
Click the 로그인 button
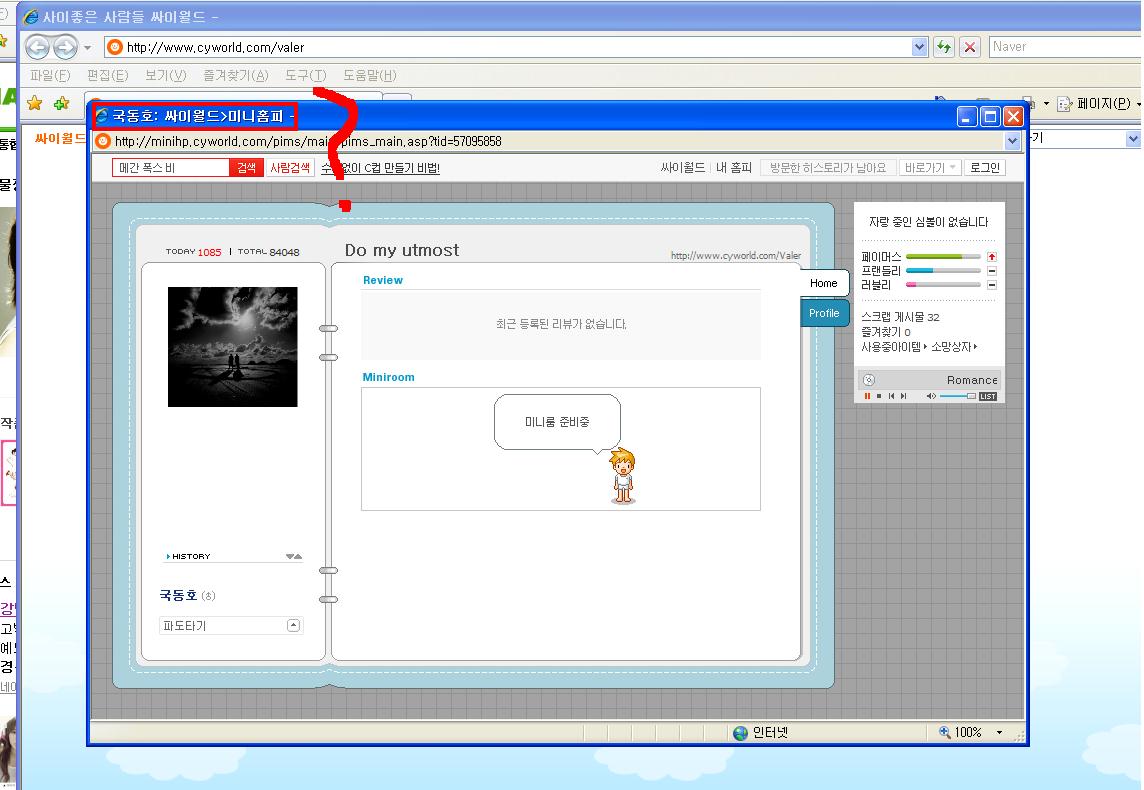click(985, 168)
